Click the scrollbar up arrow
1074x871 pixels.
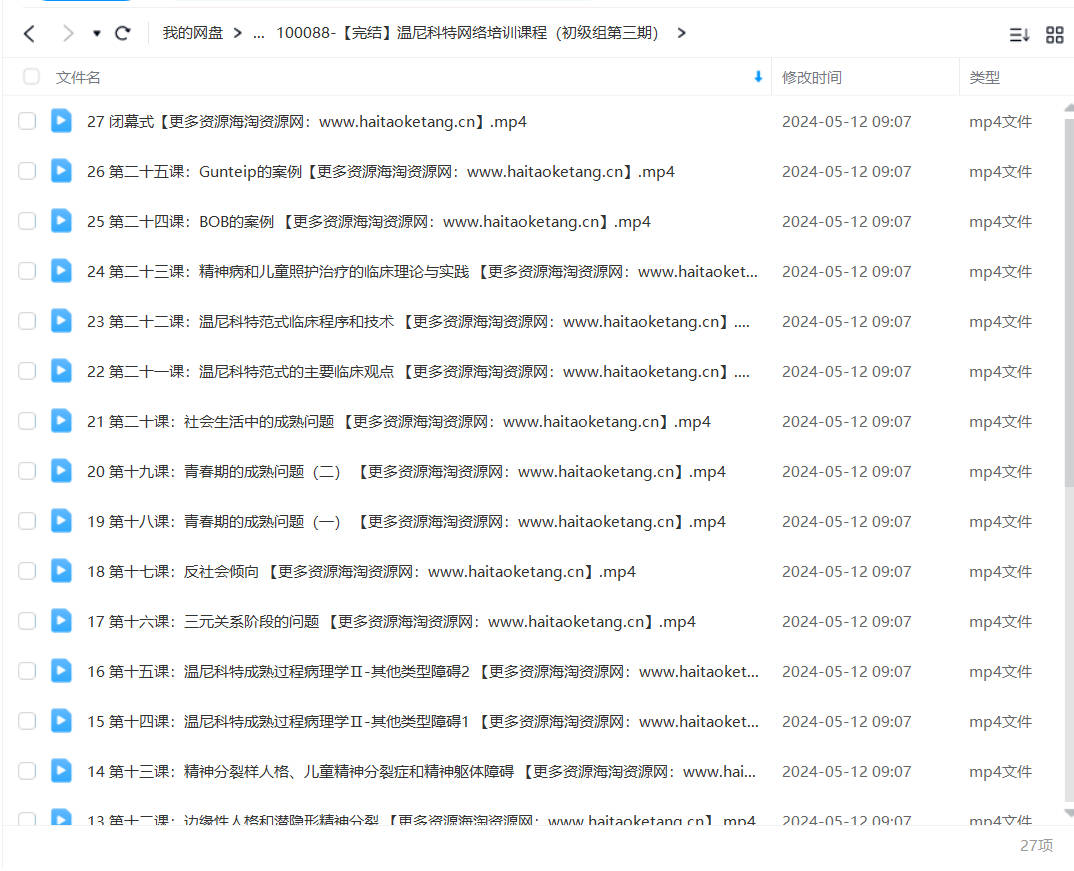(x=1069, y=108)
